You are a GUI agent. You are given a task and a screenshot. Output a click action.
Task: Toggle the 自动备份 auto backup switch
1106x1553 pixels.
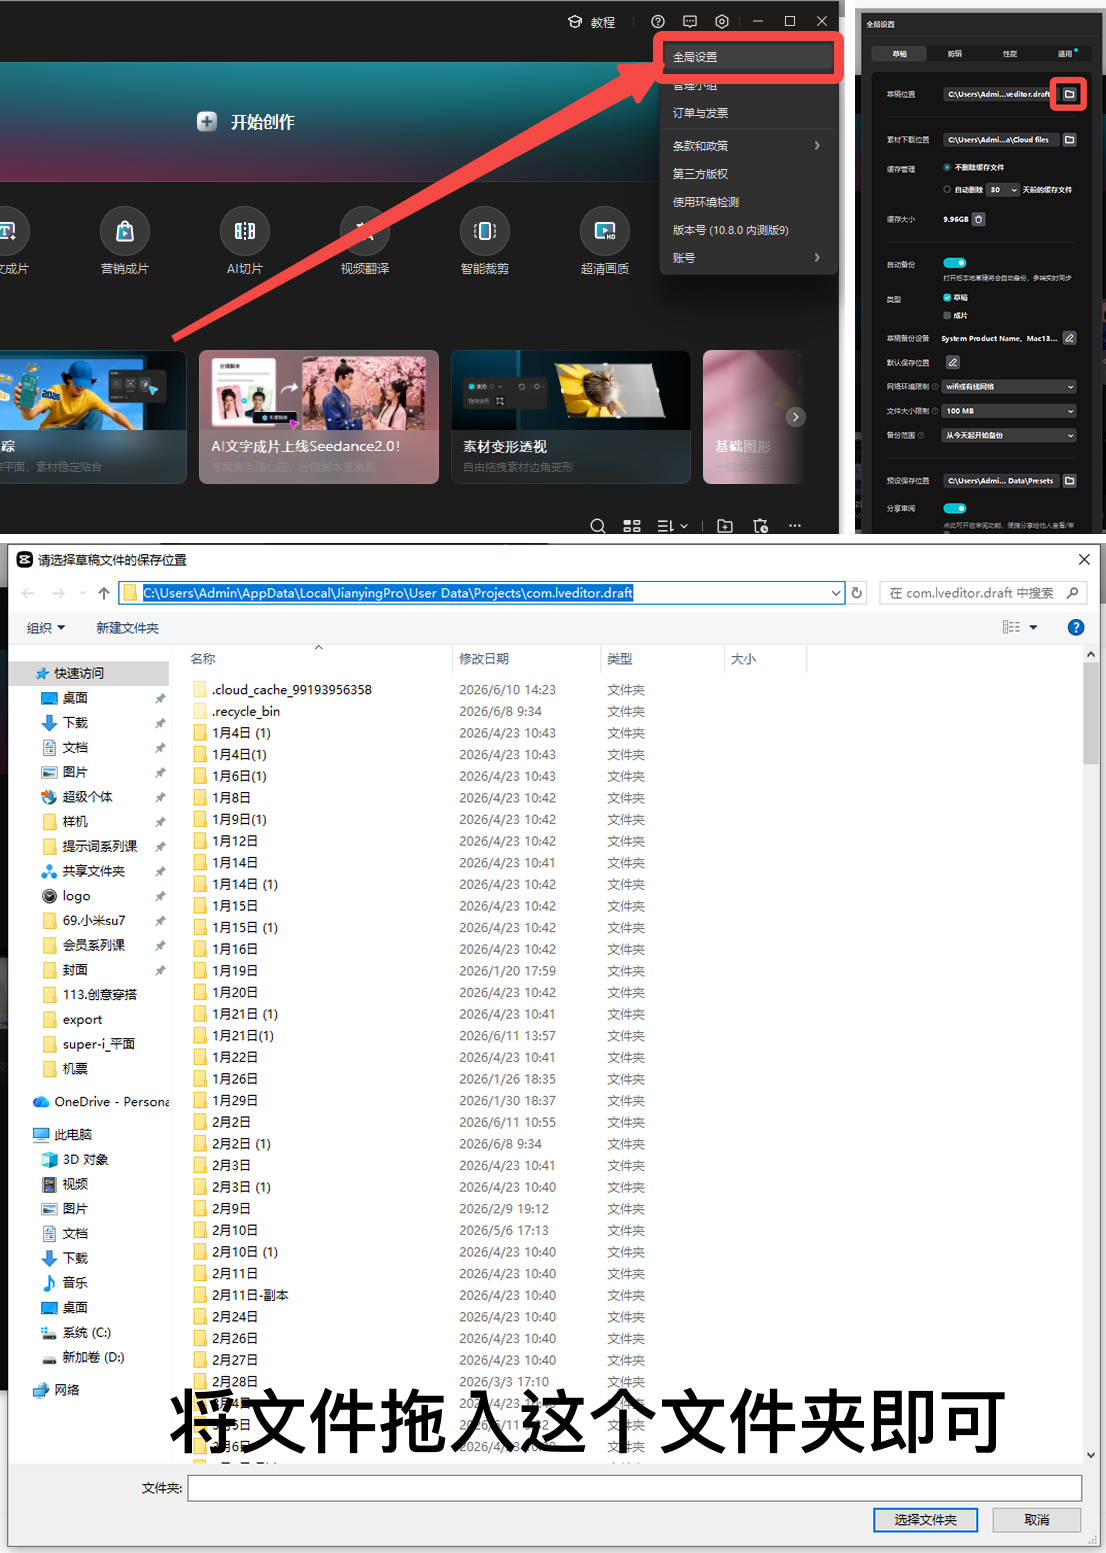click(x=954, y=263)
